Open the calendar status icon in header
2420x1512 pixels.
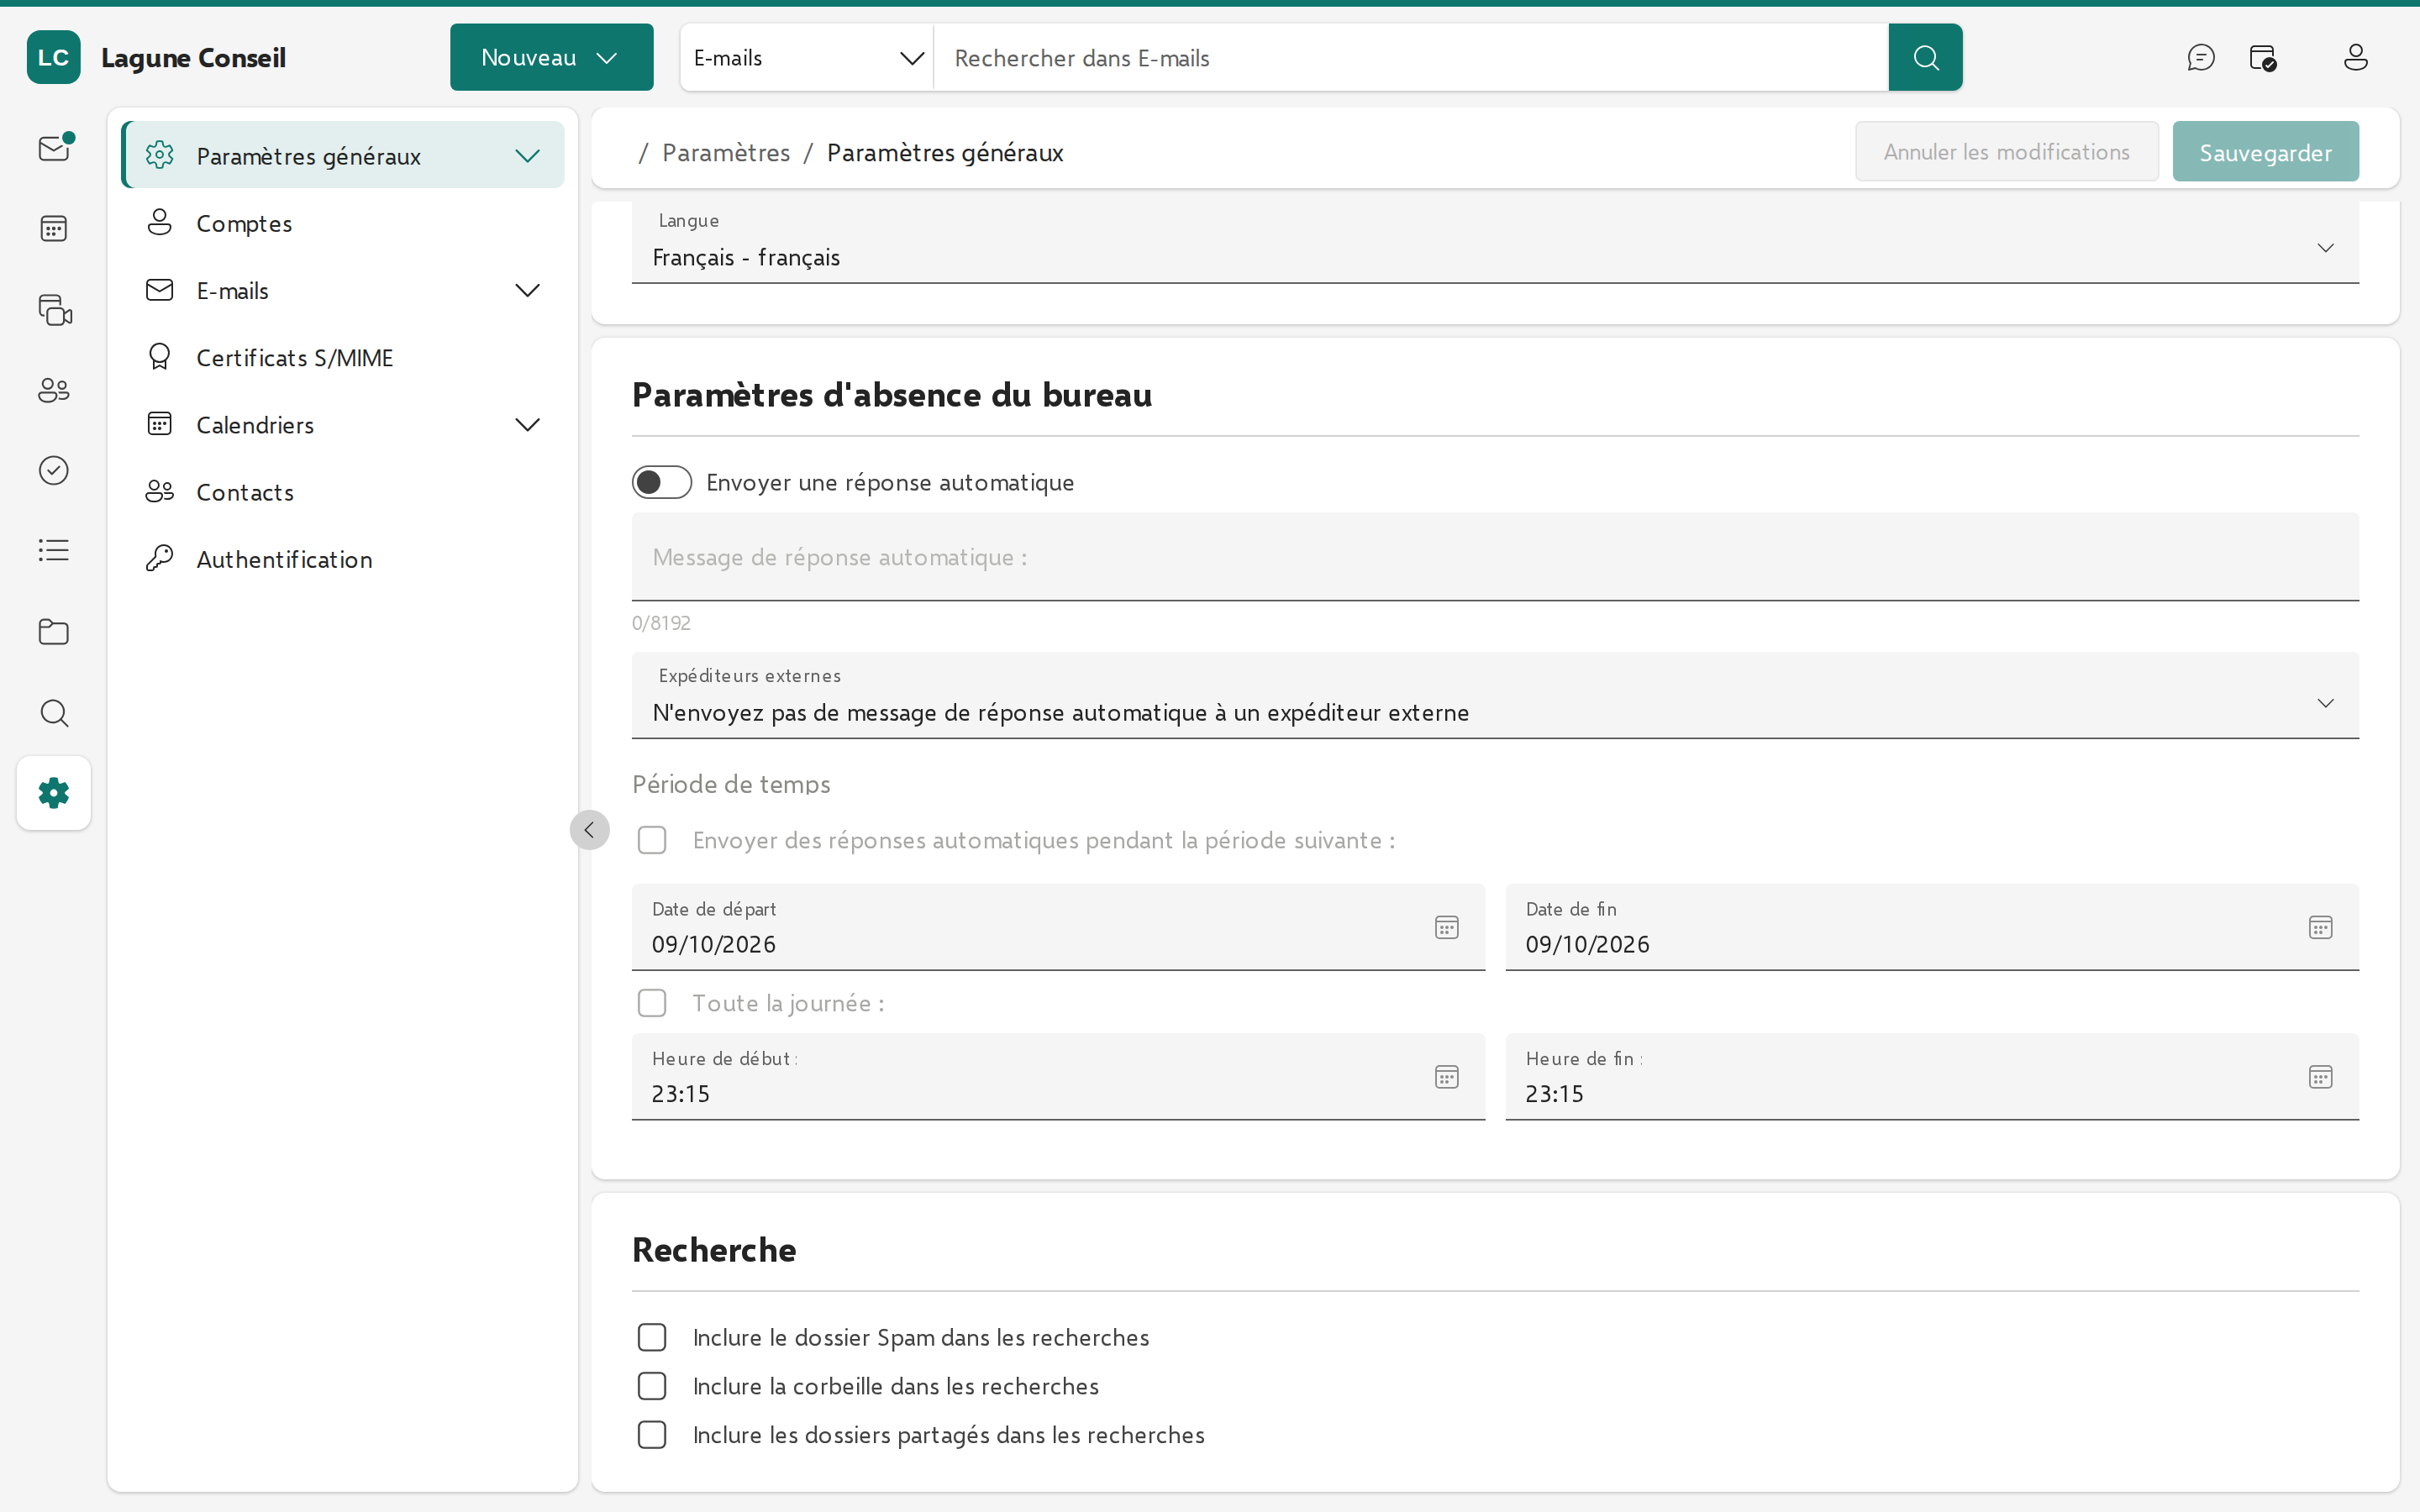[x=2263, y=57]
